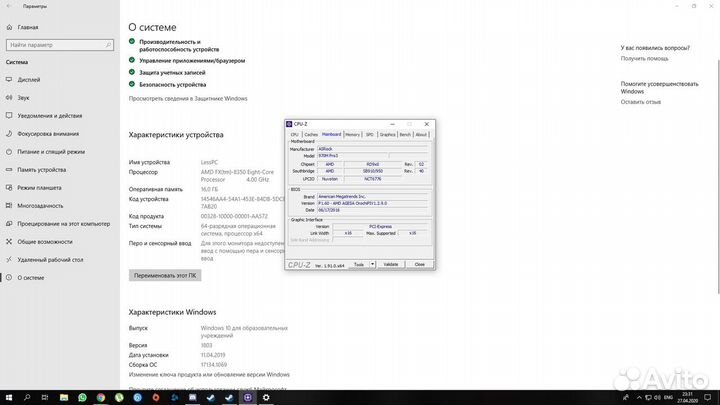The height and width of the screenshot is (405, 720).
Task: Click the Close button in CPU-Z
Action: (420, 264)
